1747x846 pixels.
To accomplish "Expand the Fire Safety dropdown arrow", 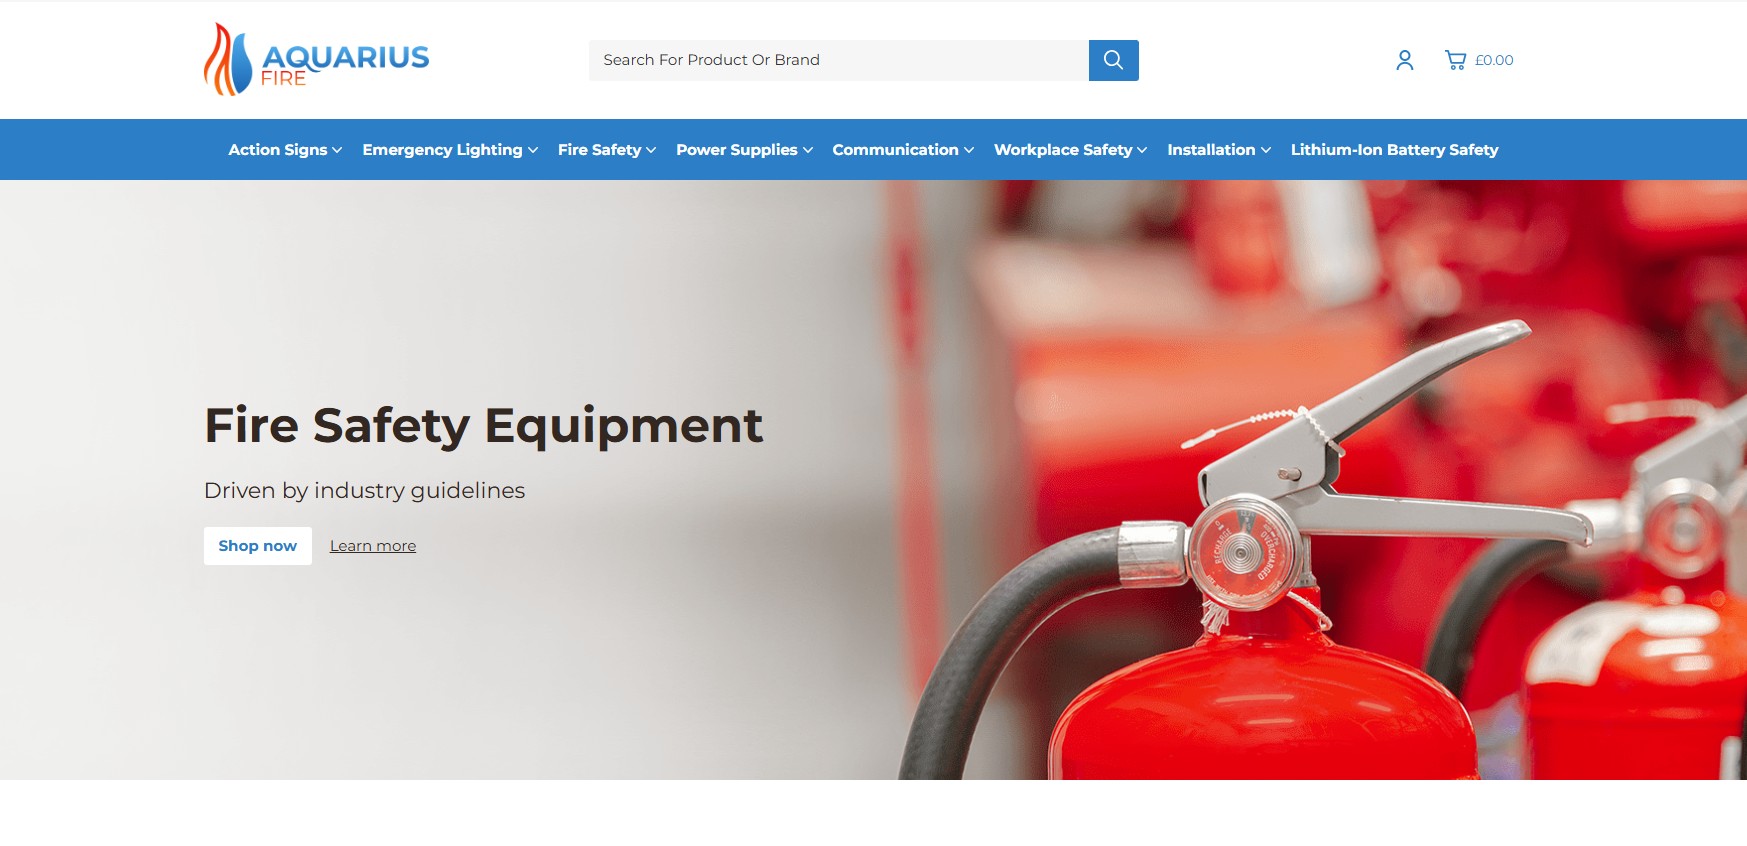I will click(x=651, y=150).
